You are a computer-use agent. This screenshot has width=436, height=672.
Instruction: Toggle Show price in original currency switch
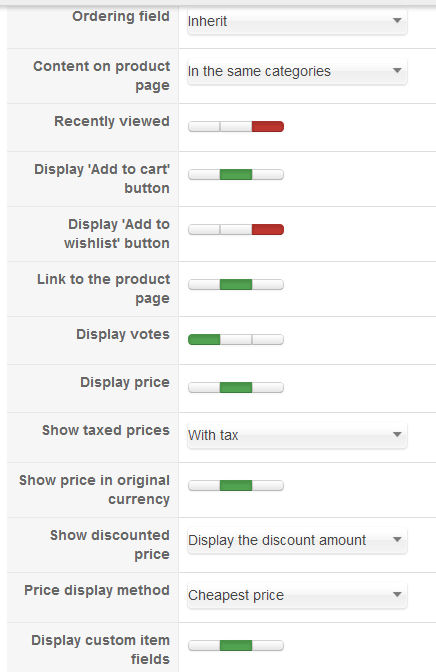pos(236,486)
